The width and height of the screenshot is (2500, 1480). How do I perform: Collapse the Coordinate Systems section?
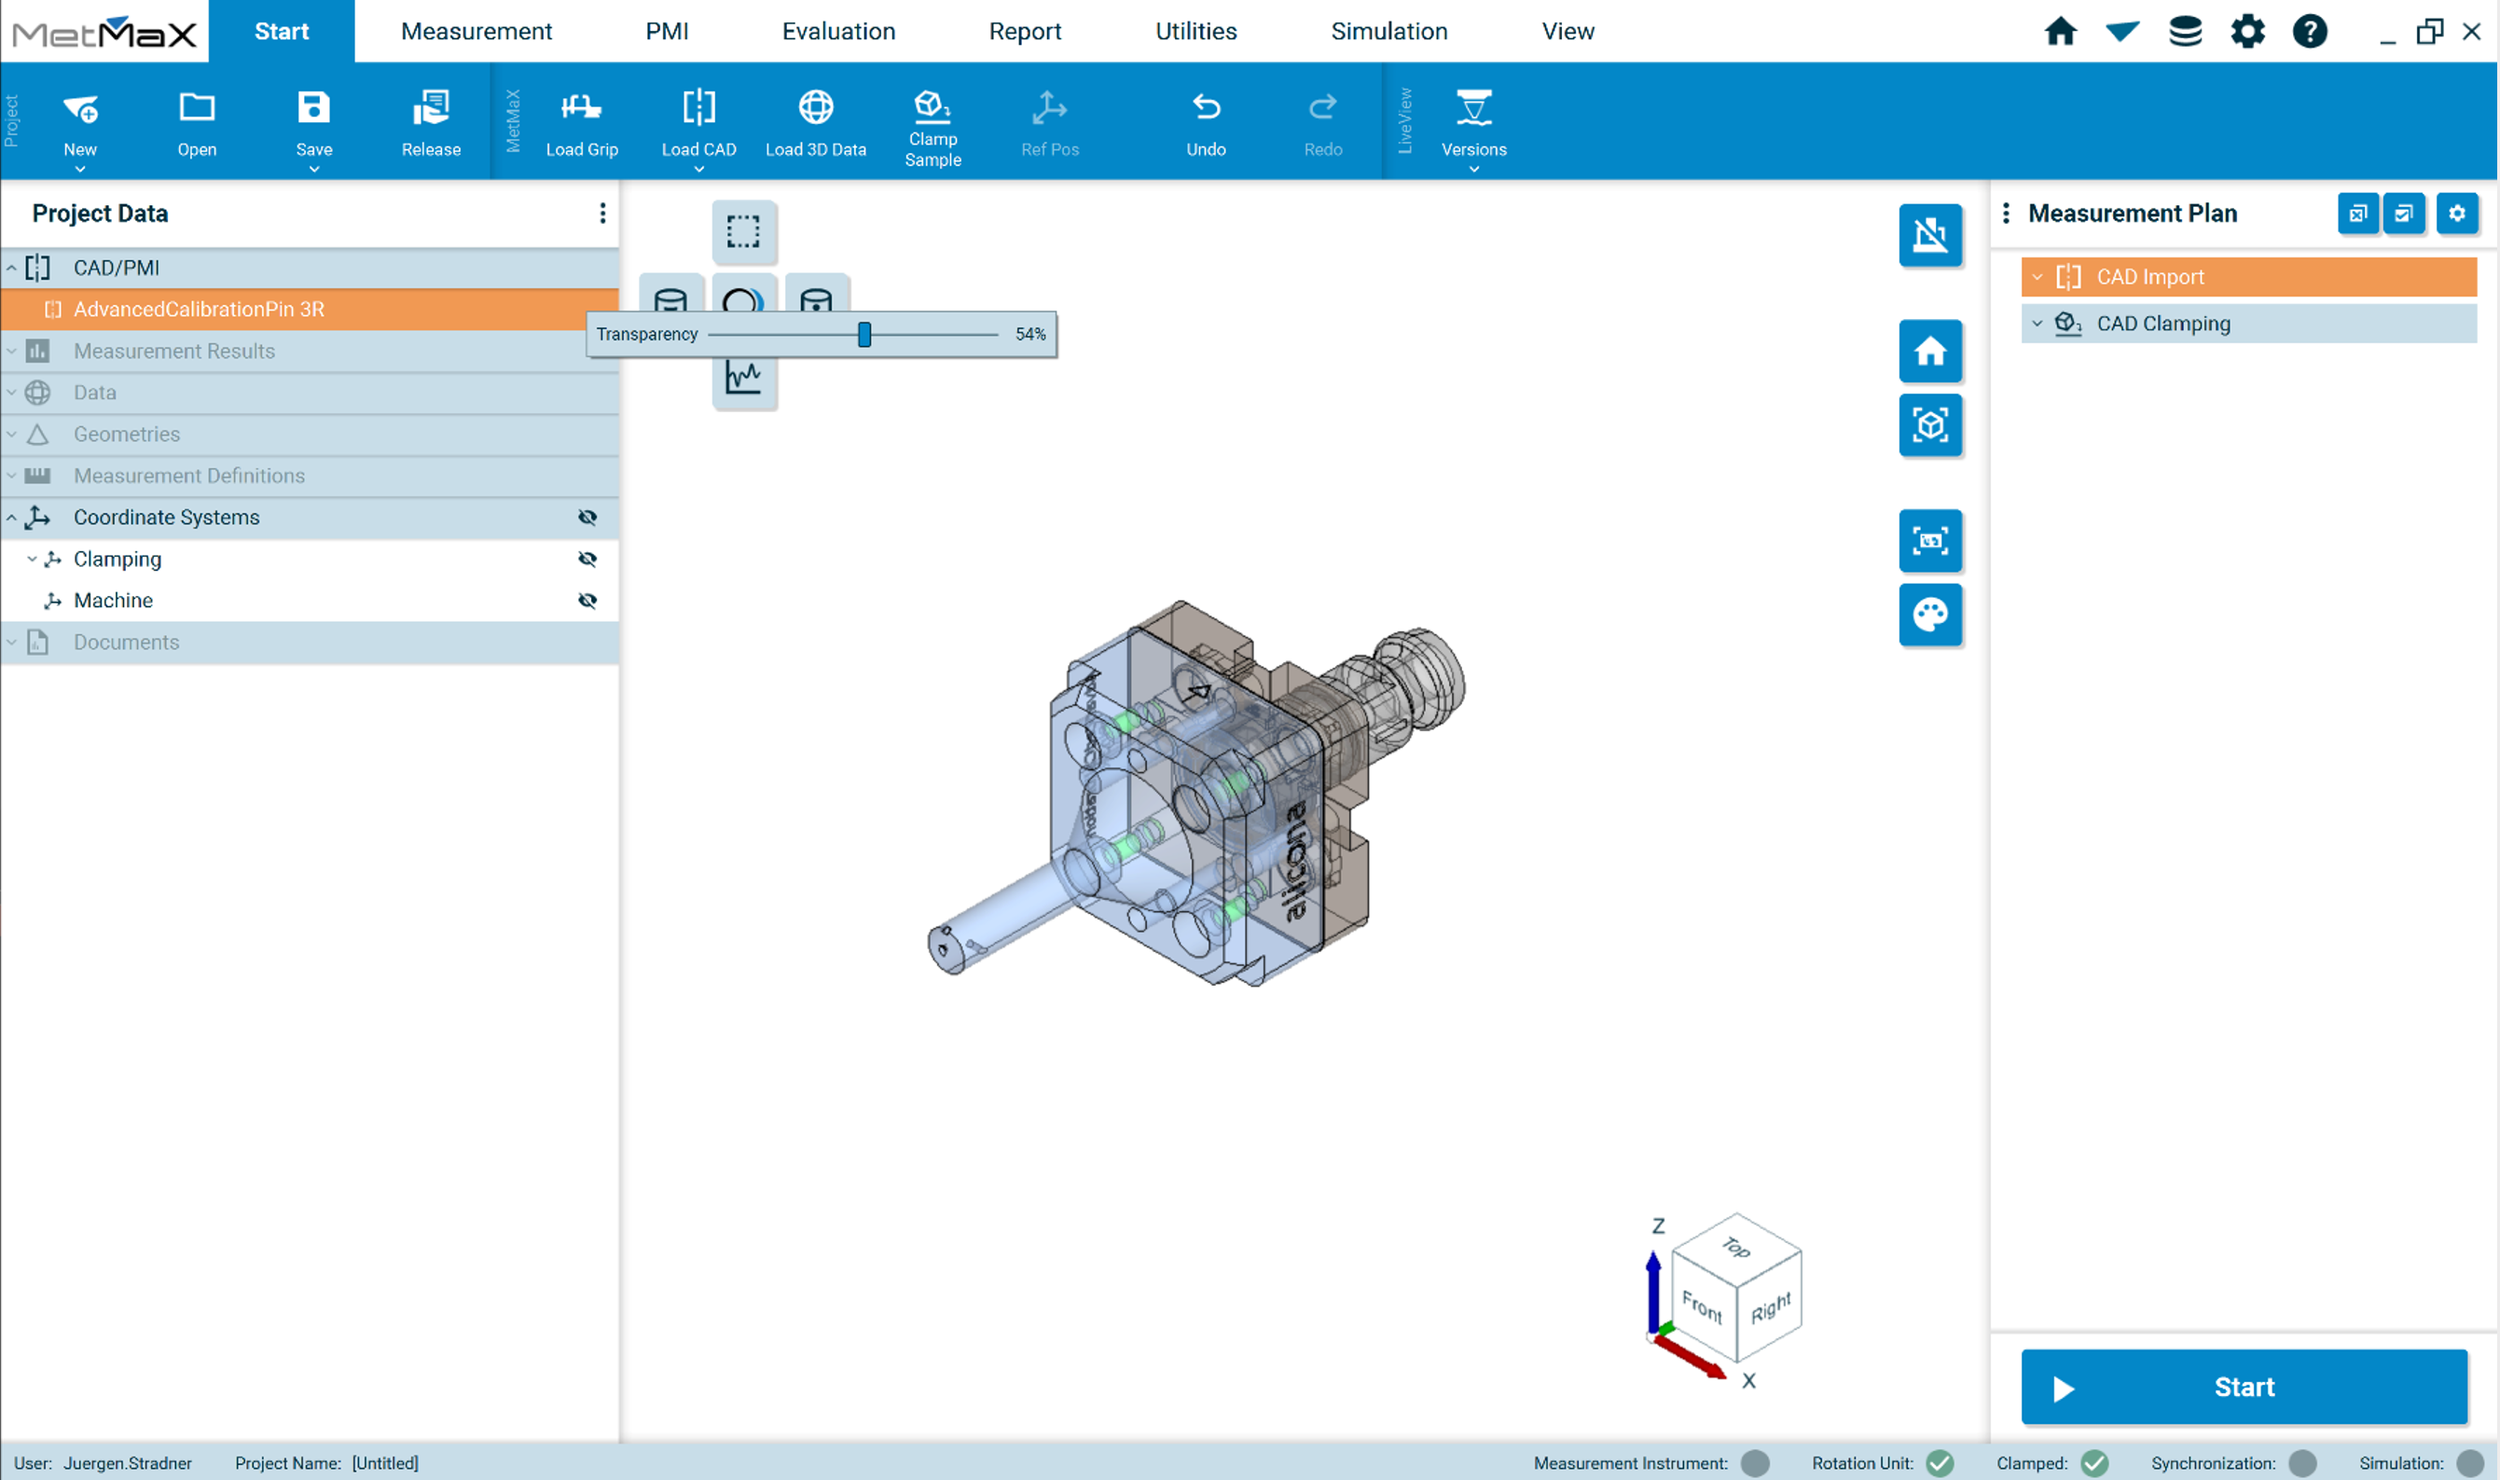[12, 517]
